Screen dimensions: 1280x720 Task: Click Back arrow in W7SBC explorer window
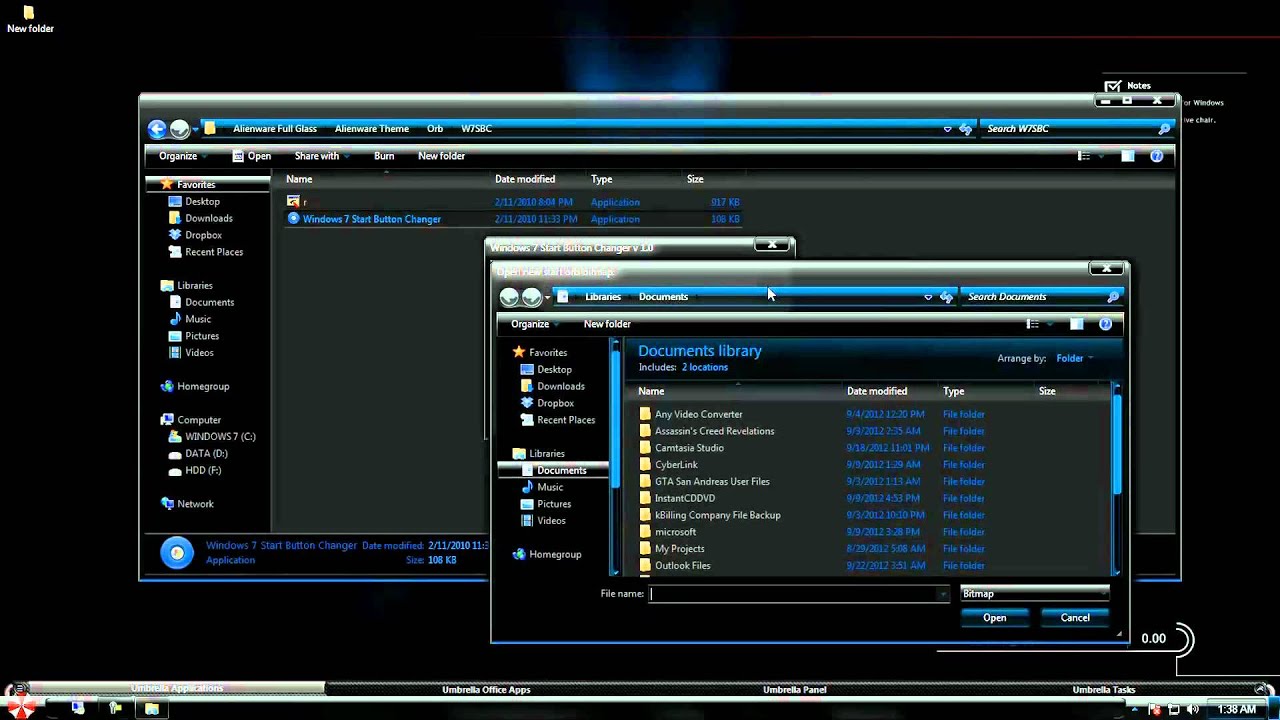click(156, 128)
